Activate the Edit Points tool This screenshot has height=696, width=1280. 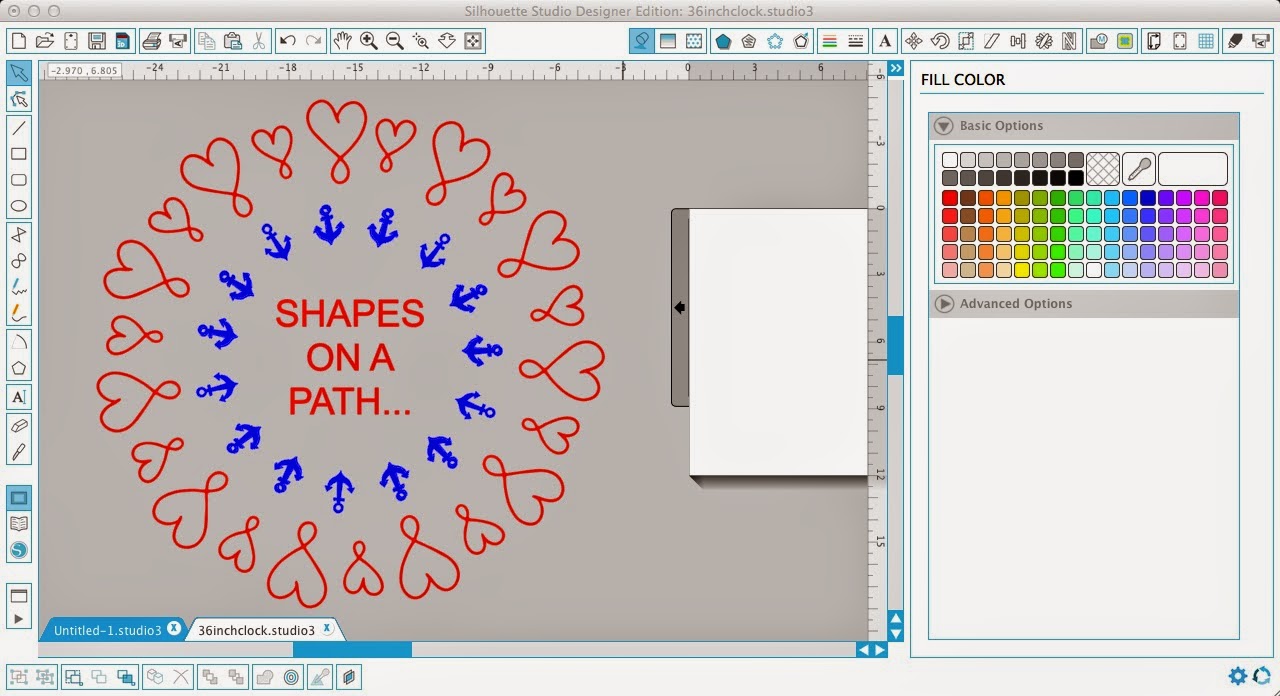[x=19, y=98]
